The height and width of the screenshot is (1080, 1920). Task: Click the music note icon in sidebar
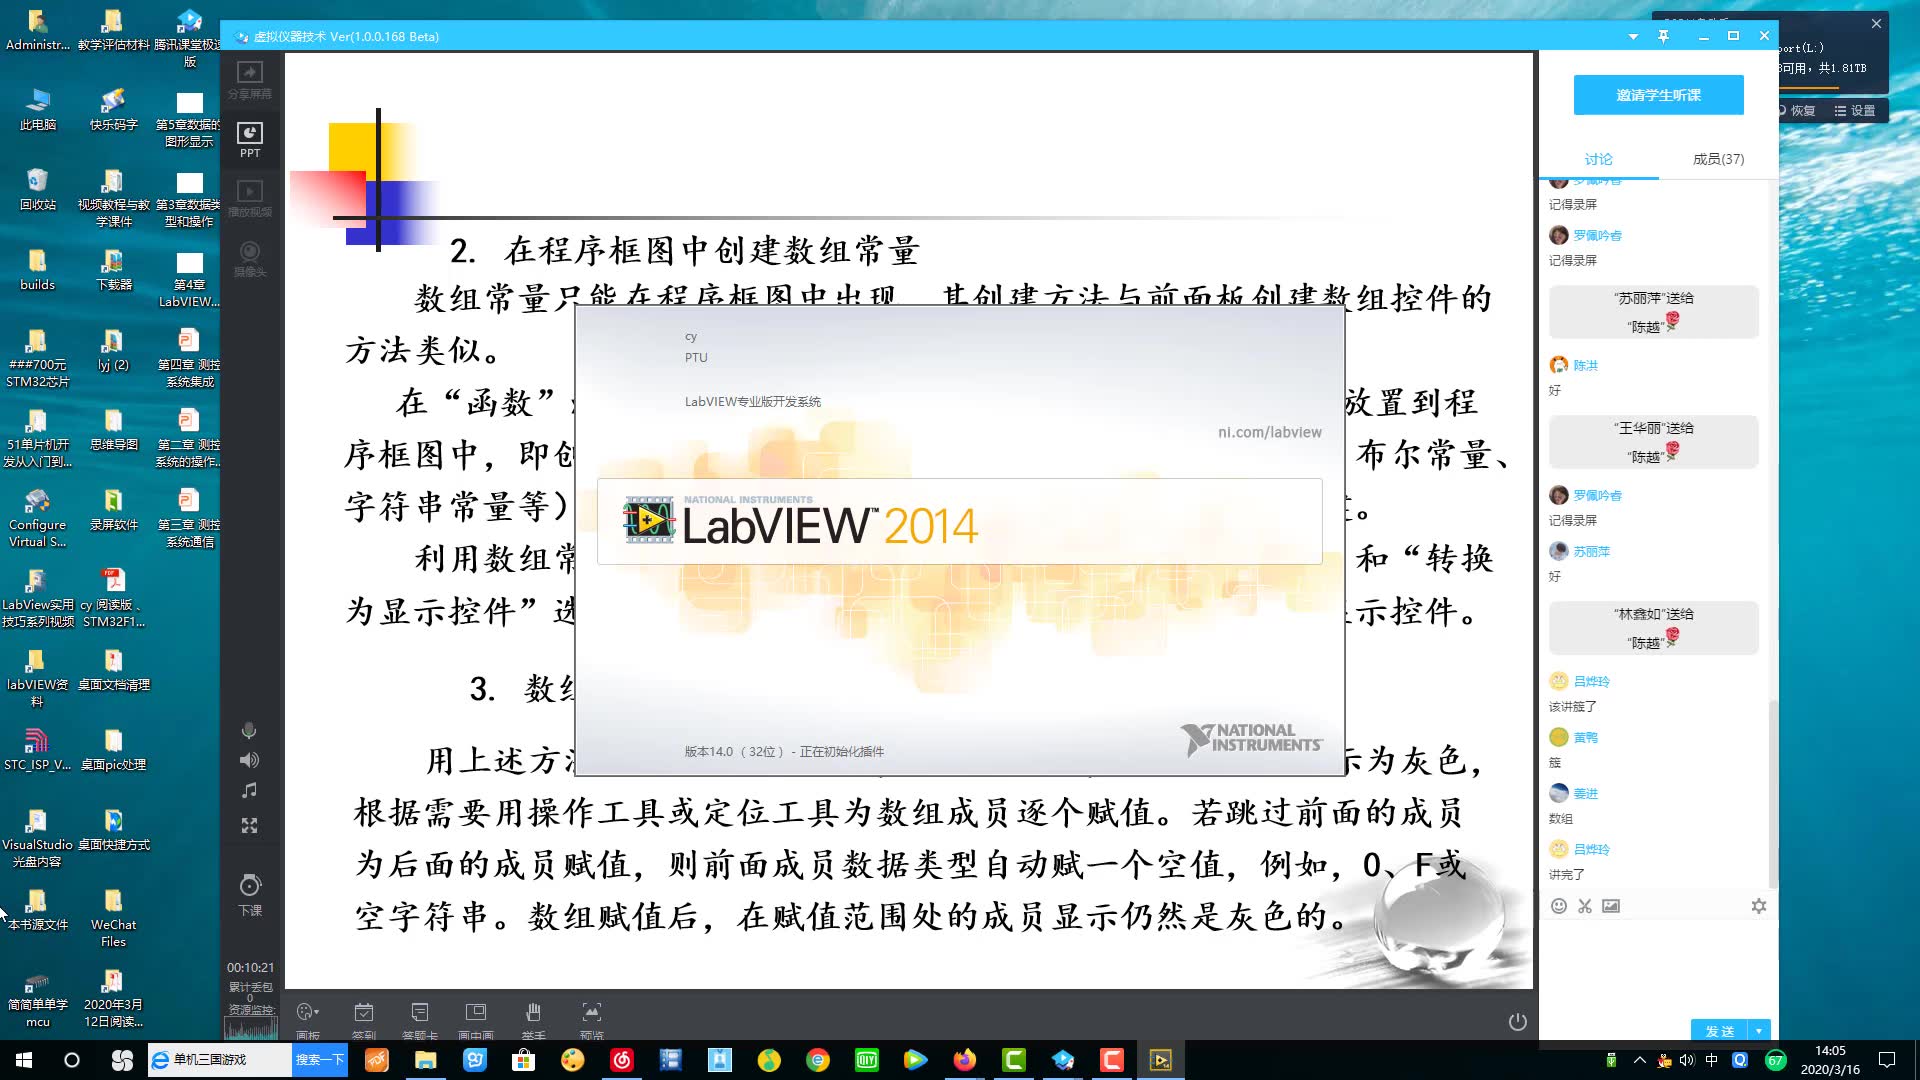249,791
